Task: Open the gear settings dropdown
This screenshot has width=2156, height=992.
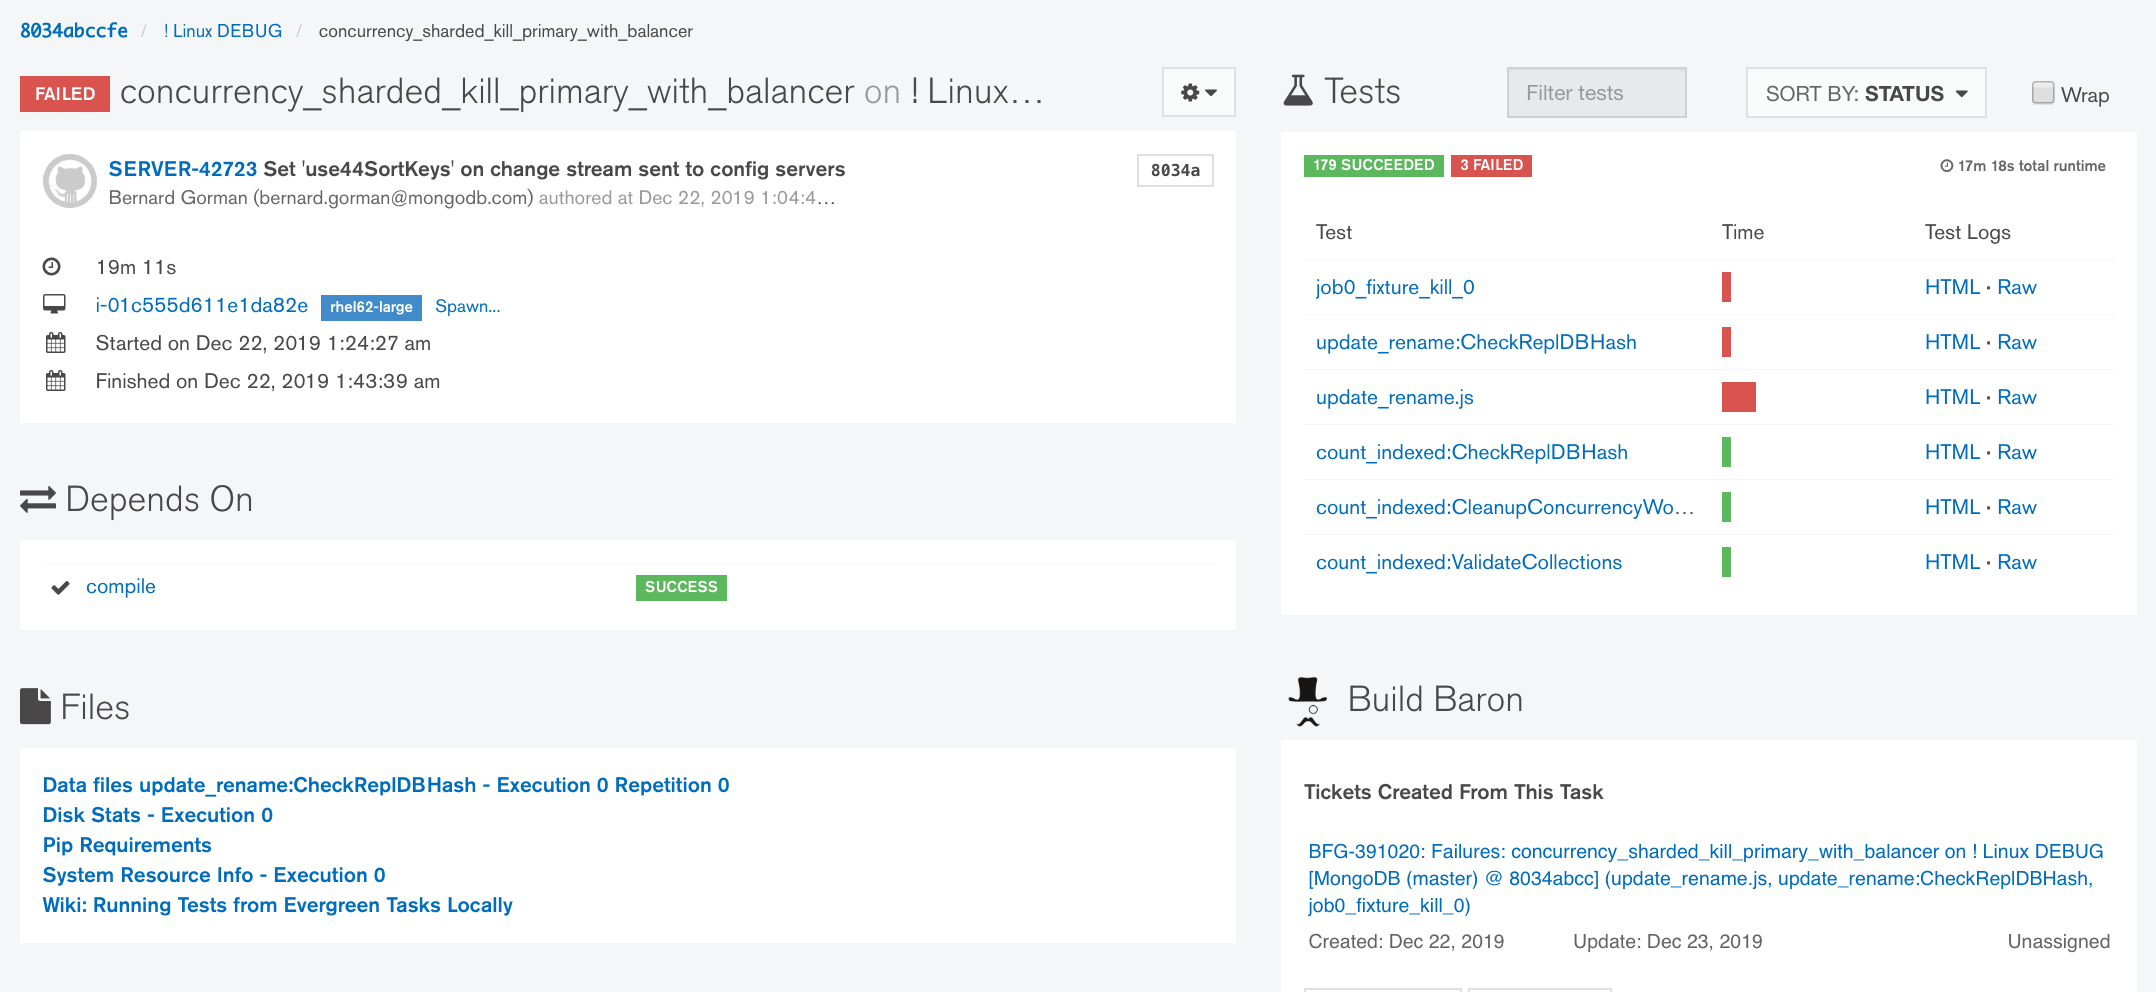Action: pos(1198,92)
